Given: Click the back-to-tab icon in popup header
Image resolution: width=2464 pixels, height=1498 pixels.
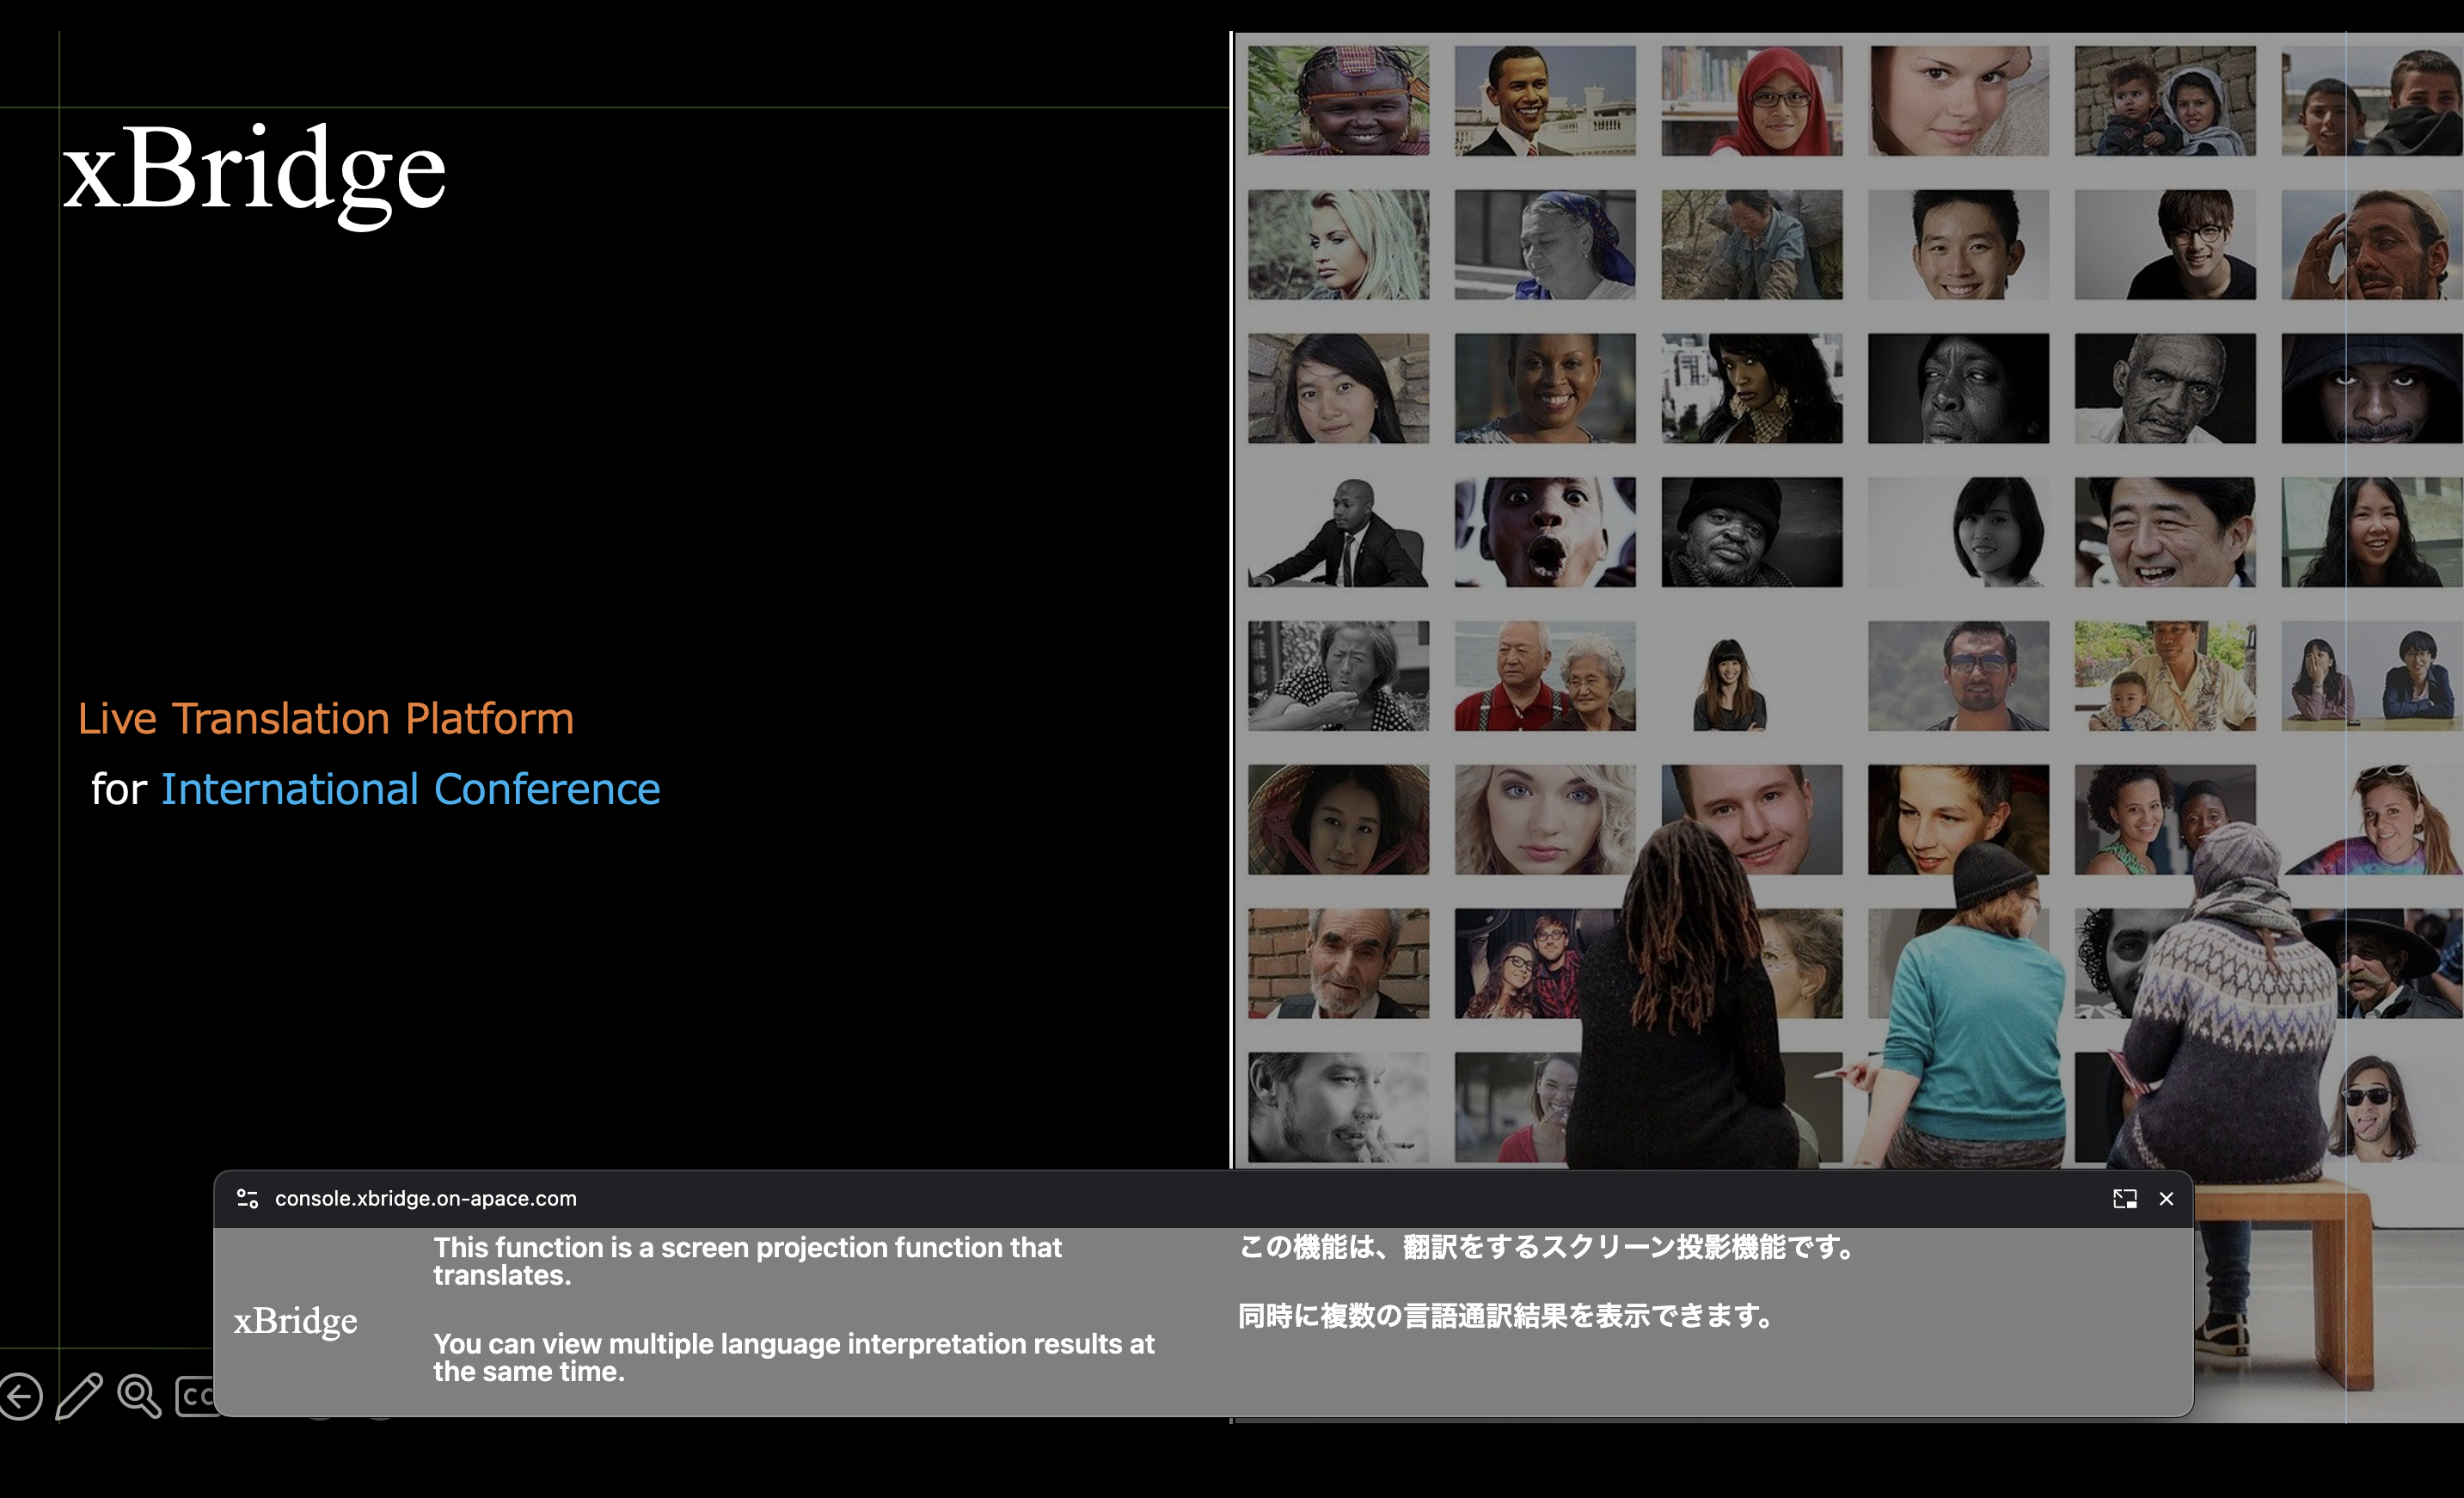Looking at the screenshot, I should 2124,1198.
